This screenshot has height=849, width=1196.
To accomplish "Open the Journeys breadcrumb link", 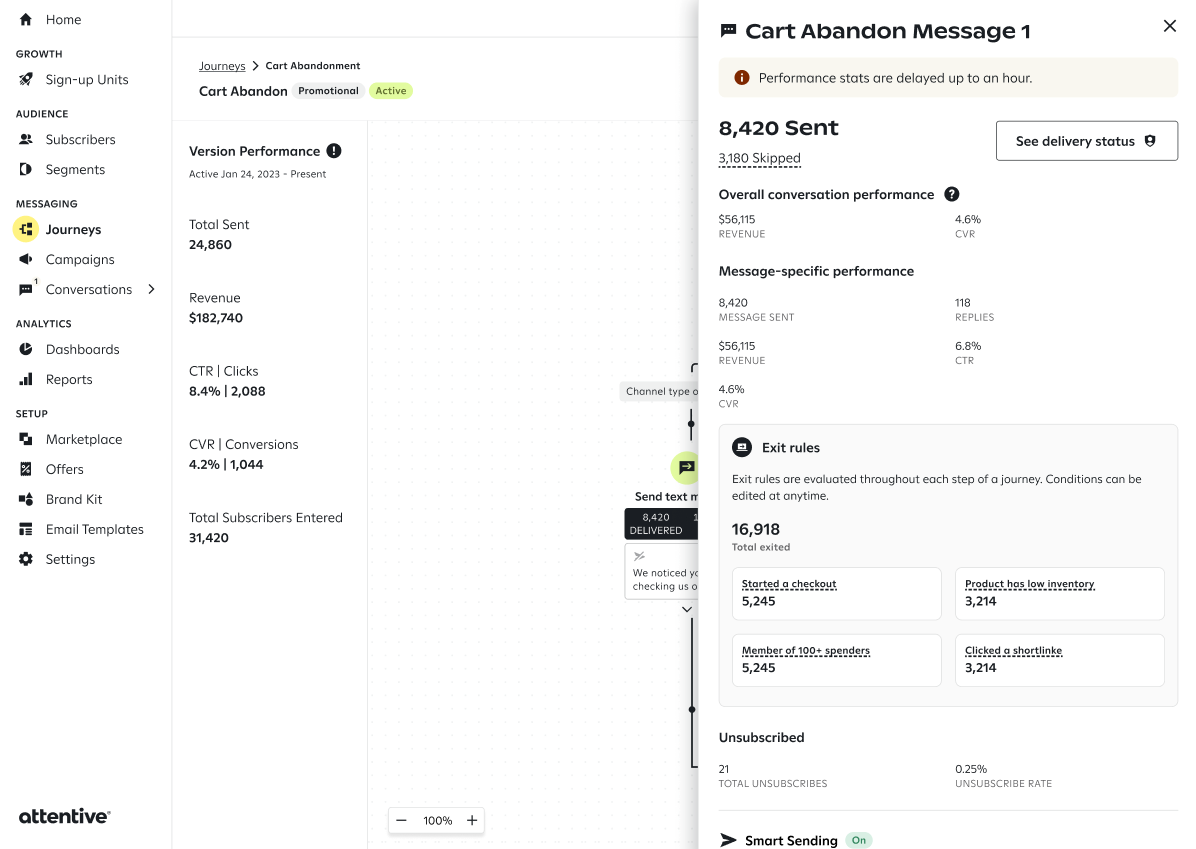I will (222, 66).
